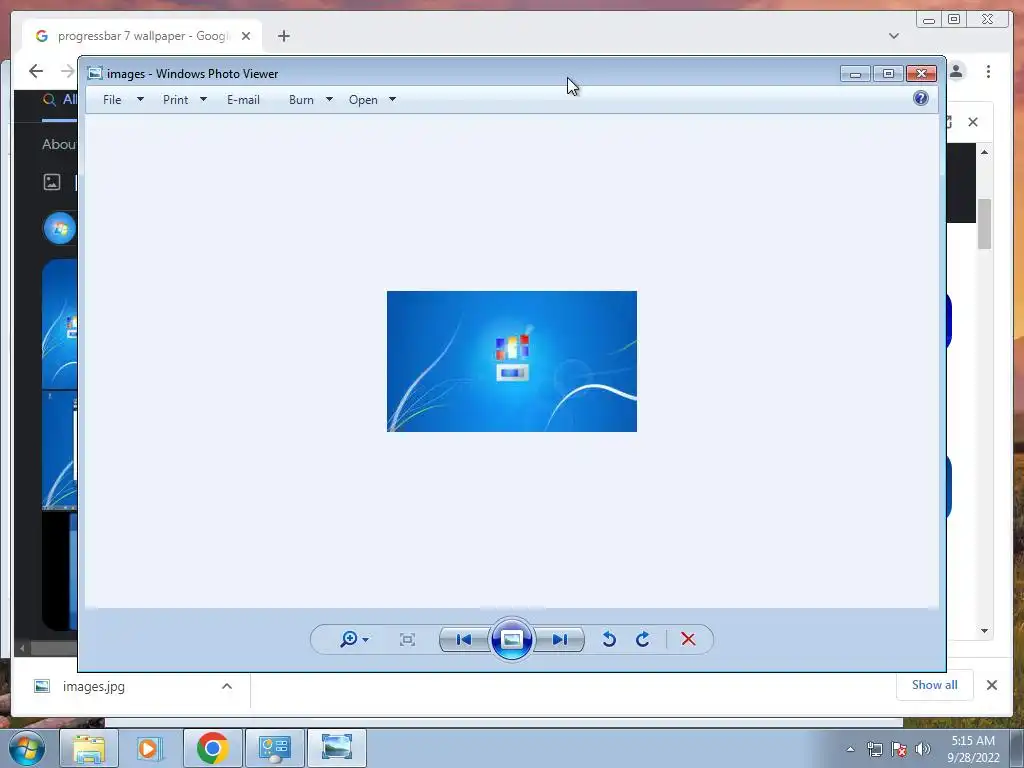Open the Photo Viewer help icon
Screen dimensions: 1024x768
(x=921, y=99)
